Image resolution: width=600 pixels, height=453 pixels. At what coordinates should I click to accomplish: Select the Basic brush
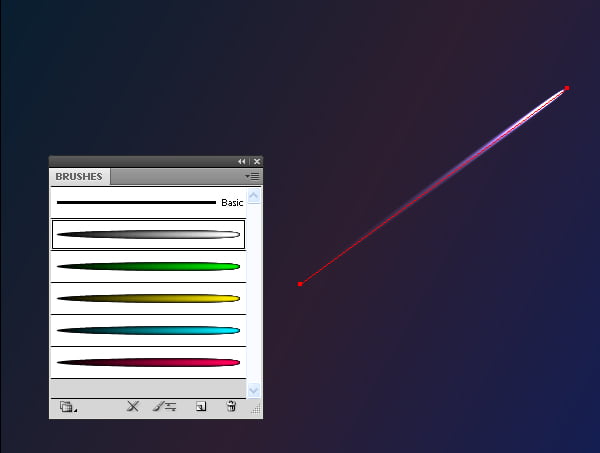[148, 202]
